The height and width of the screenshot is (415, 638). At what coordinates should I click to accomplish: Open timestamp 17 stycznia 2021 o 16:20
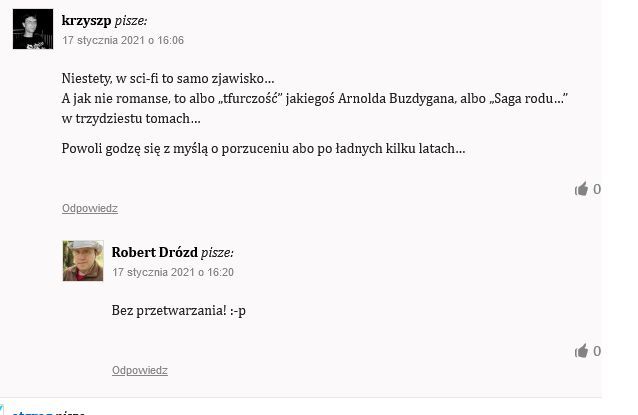173,272
